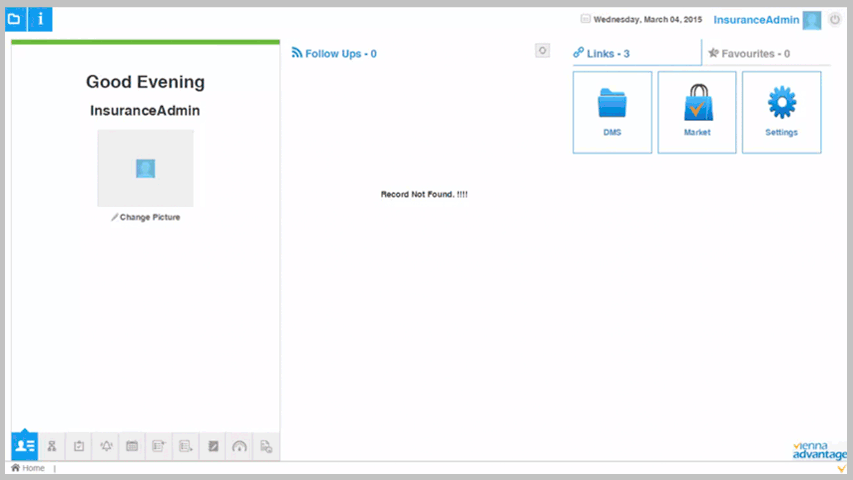Image resolution: width=853 pixels, height=480 pixels.
Task: Open the folder menu icon at top left
Action: pyautogui.click(x=15, y=19)
